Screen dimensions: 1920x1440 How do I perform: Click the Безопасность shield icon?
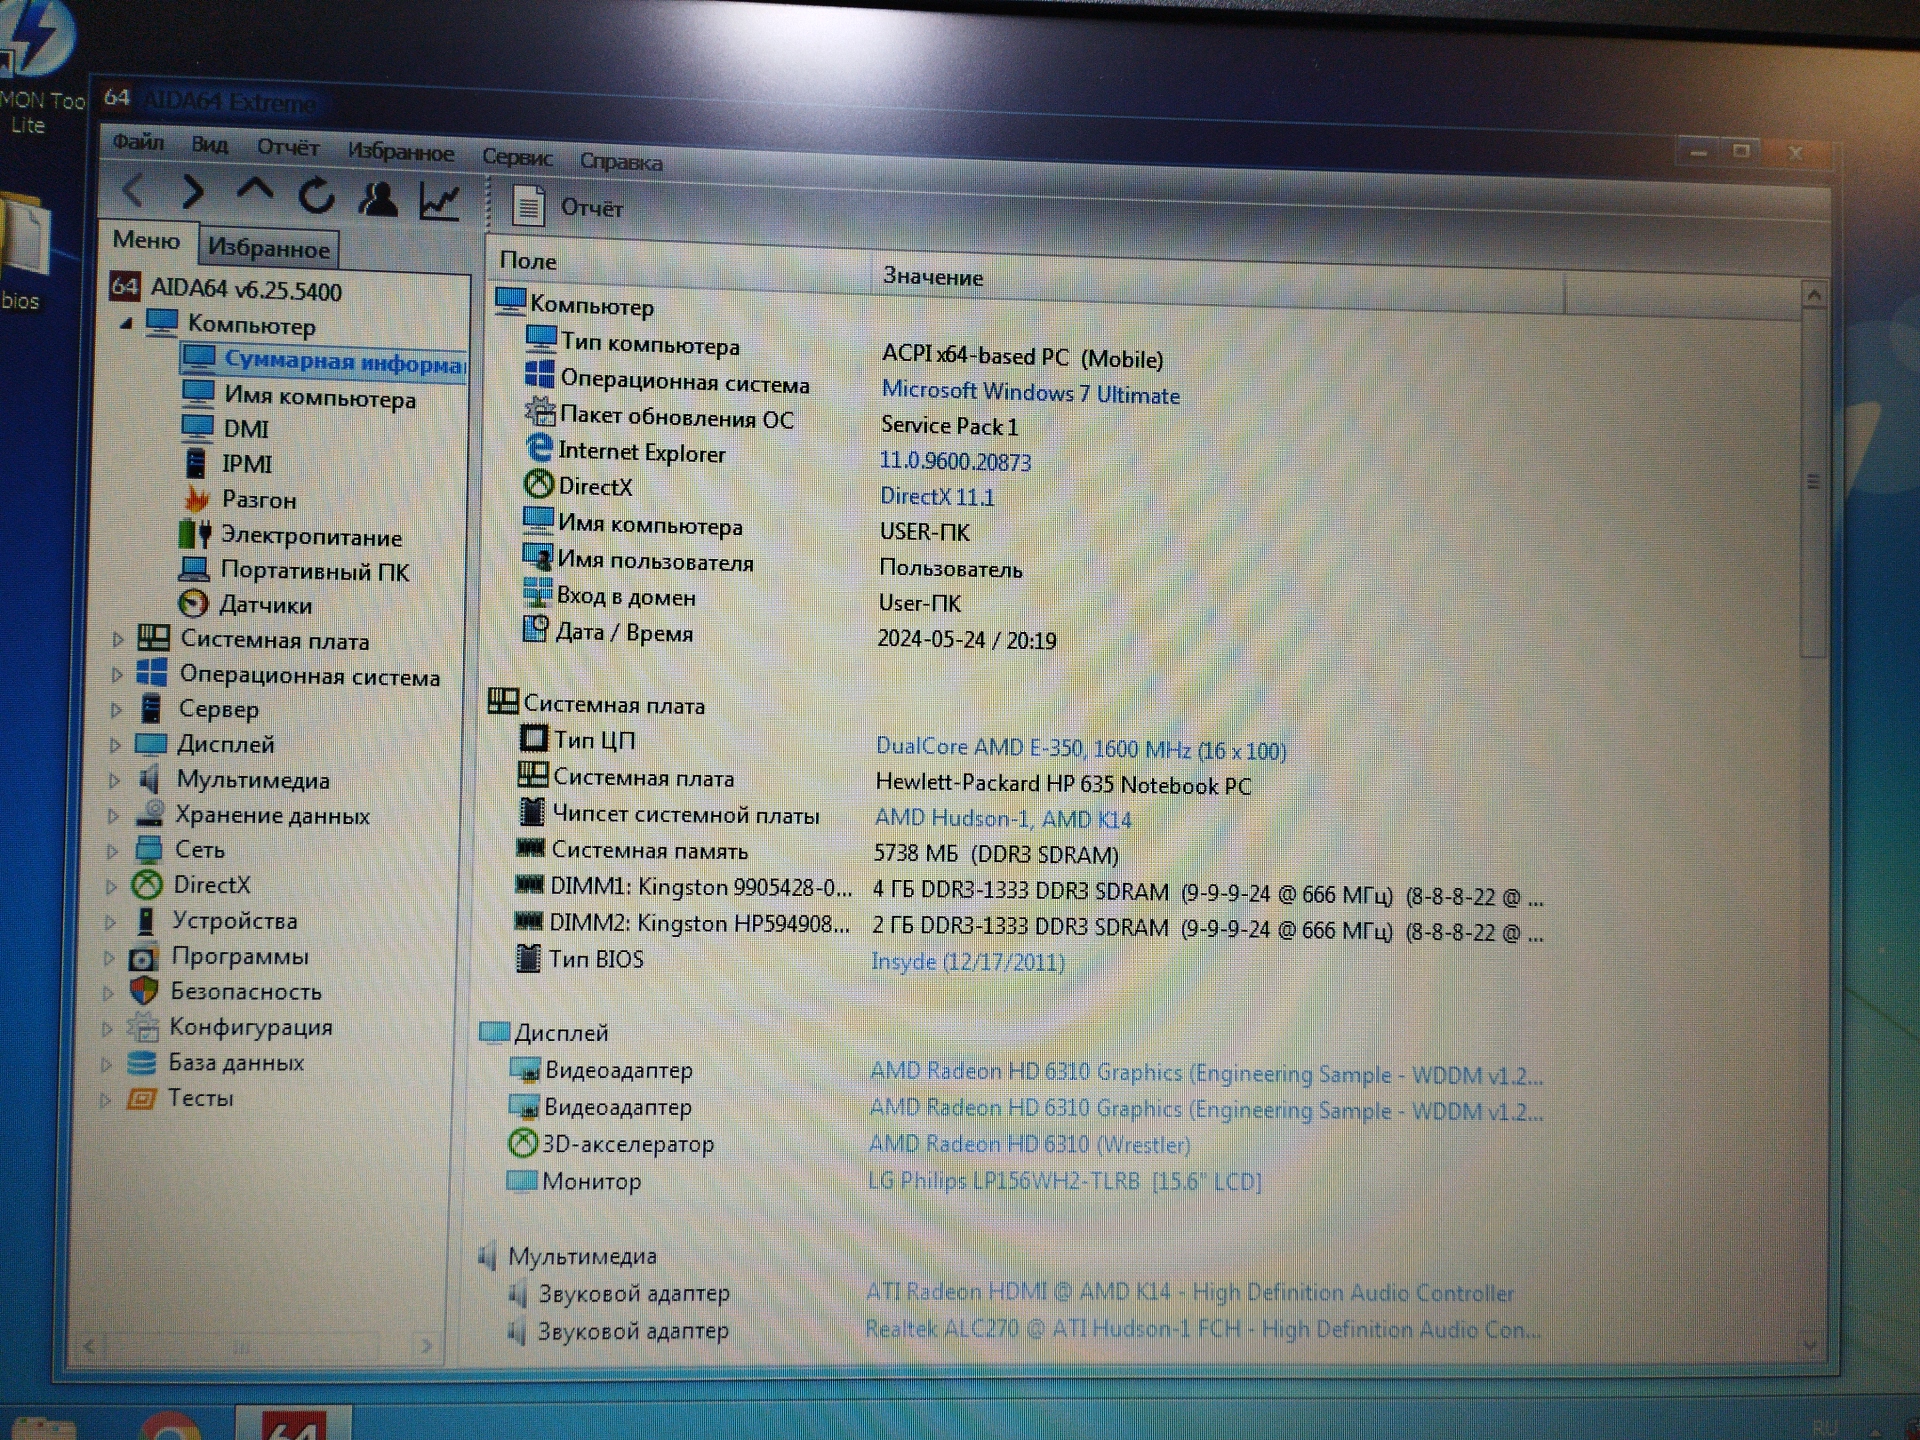point(143,991)
